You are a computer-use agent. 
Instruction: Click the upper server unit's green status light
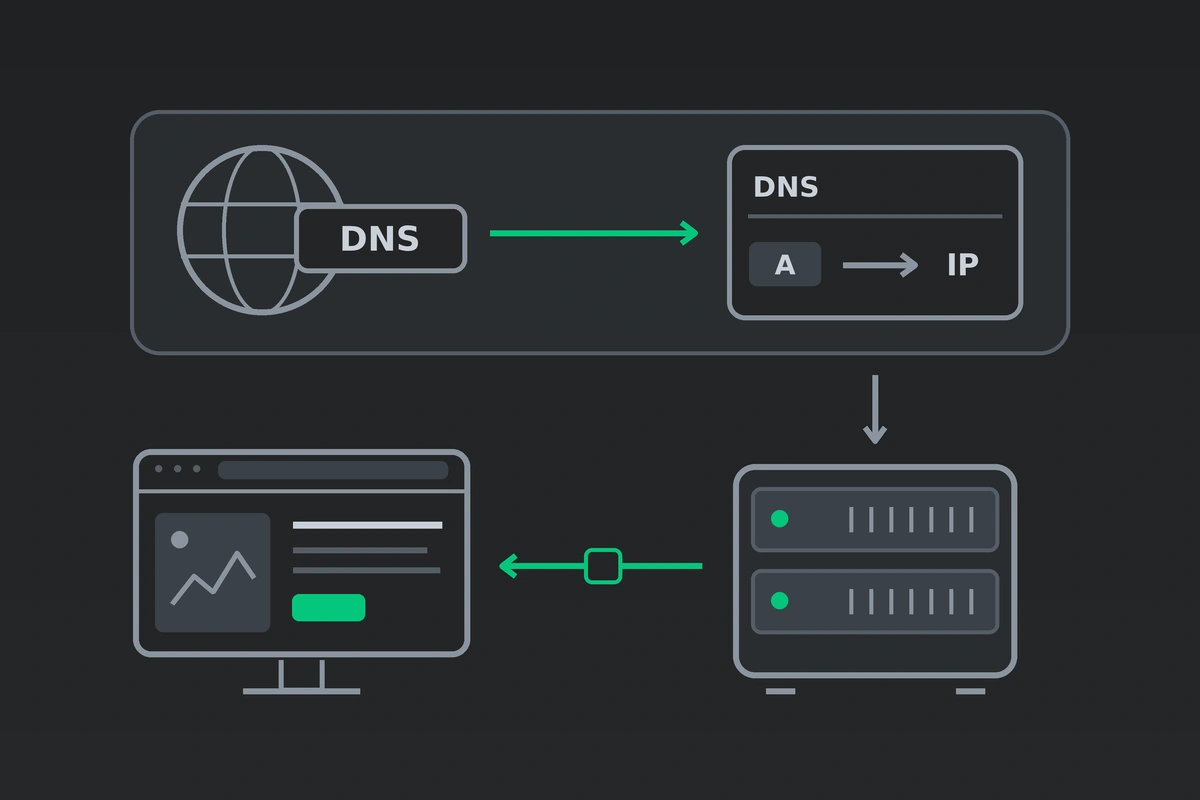tap(779, 519)
